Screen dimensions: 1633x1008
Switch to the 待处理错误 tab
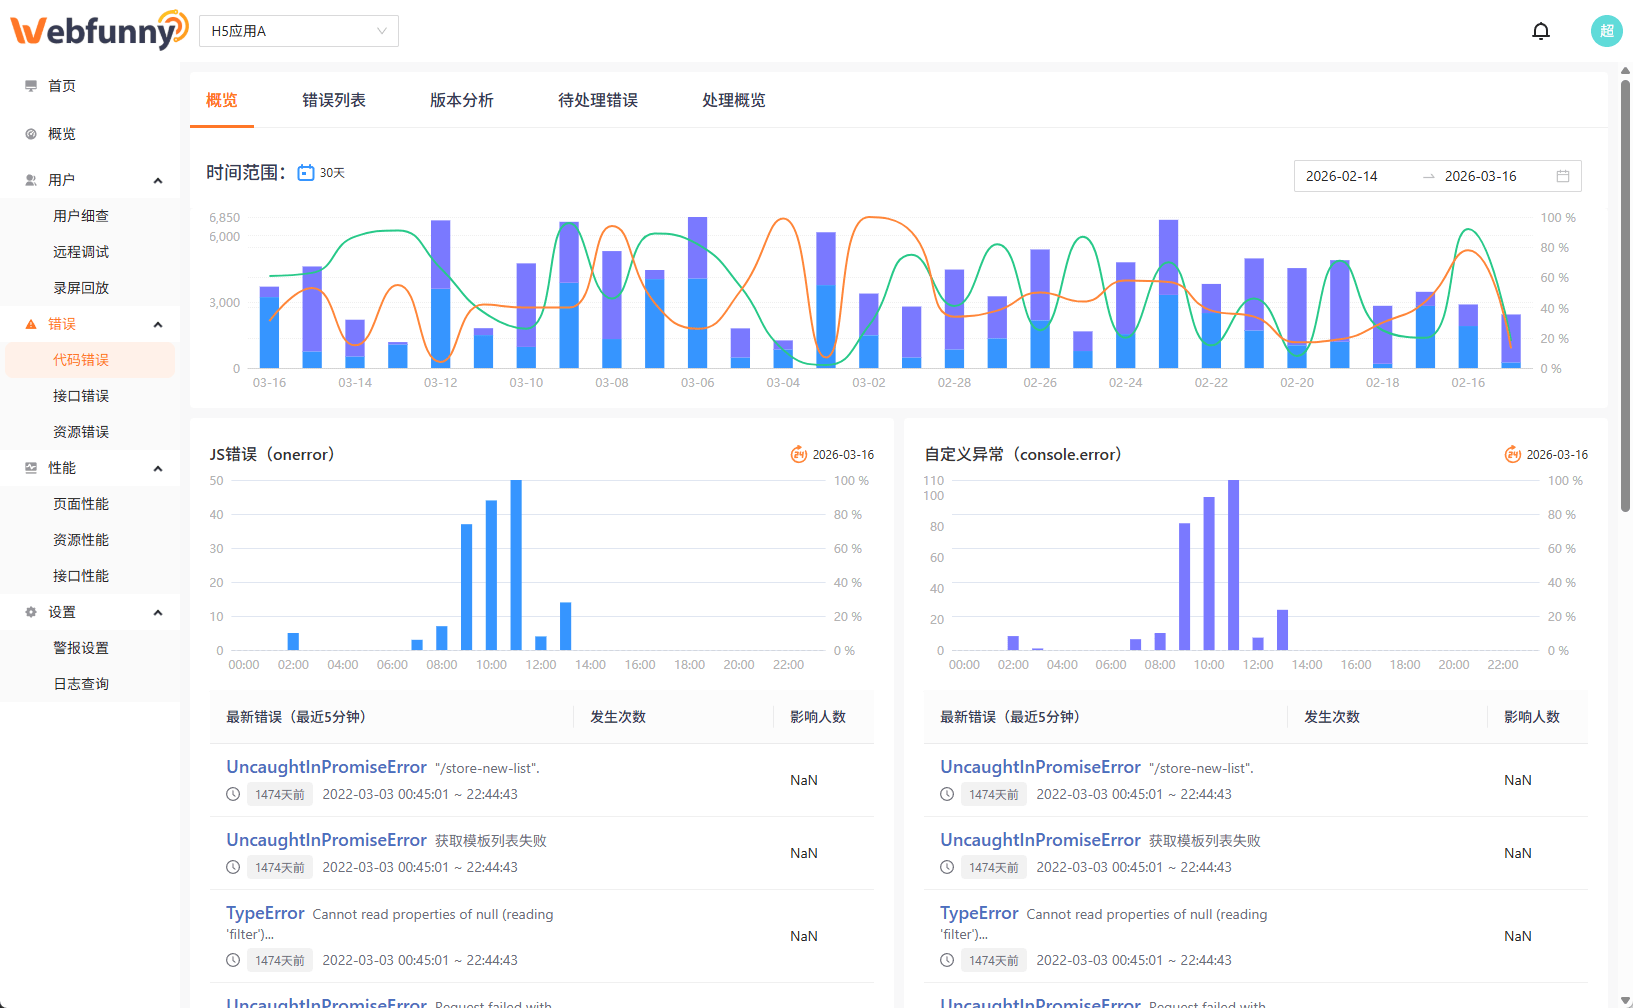[x=598, y=100]
